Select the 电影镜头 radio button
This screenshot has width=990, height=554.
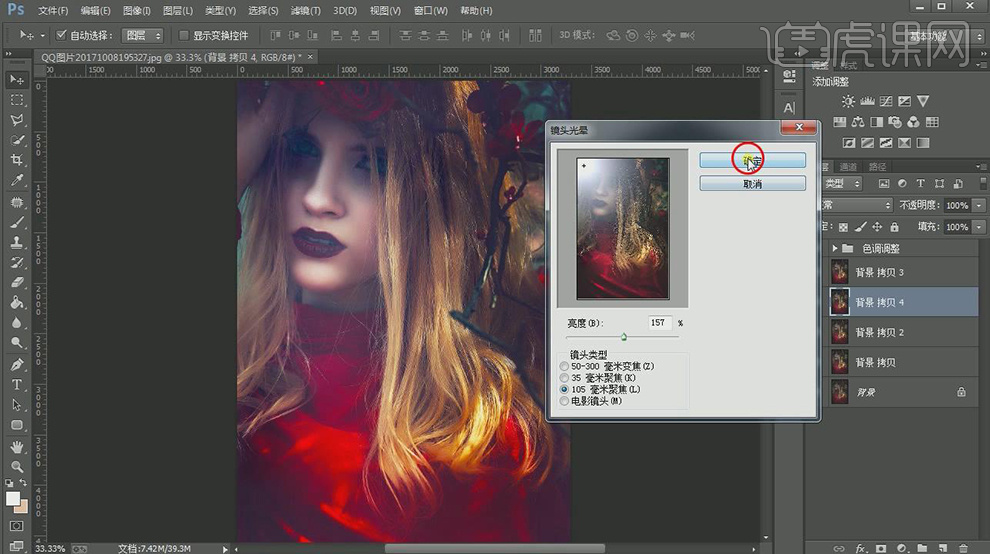pos(565,401)
